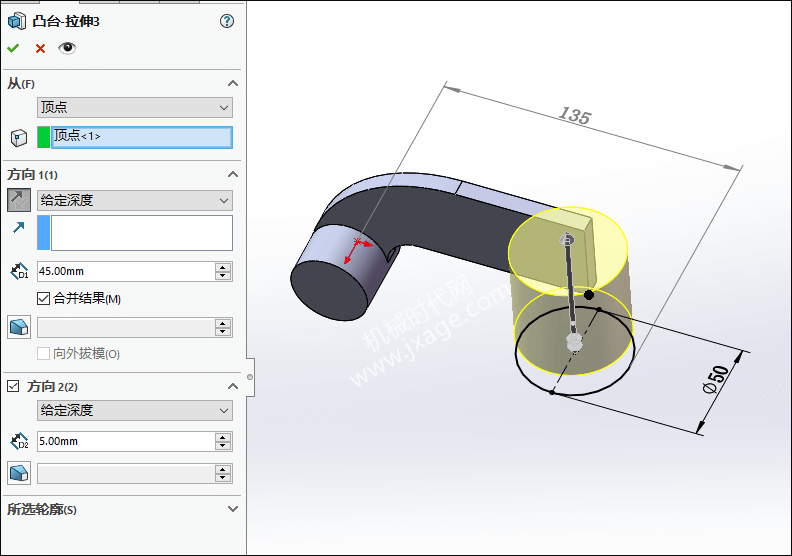Select the 顶点<1> selection box
The height and width of the screenshot is (556, 792).
(x=142, y=137)
